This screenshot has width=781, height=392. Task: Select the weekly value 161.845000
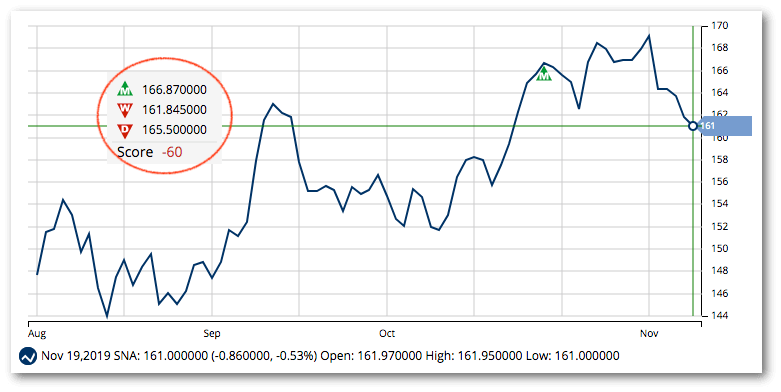click(x=174, y=110)
